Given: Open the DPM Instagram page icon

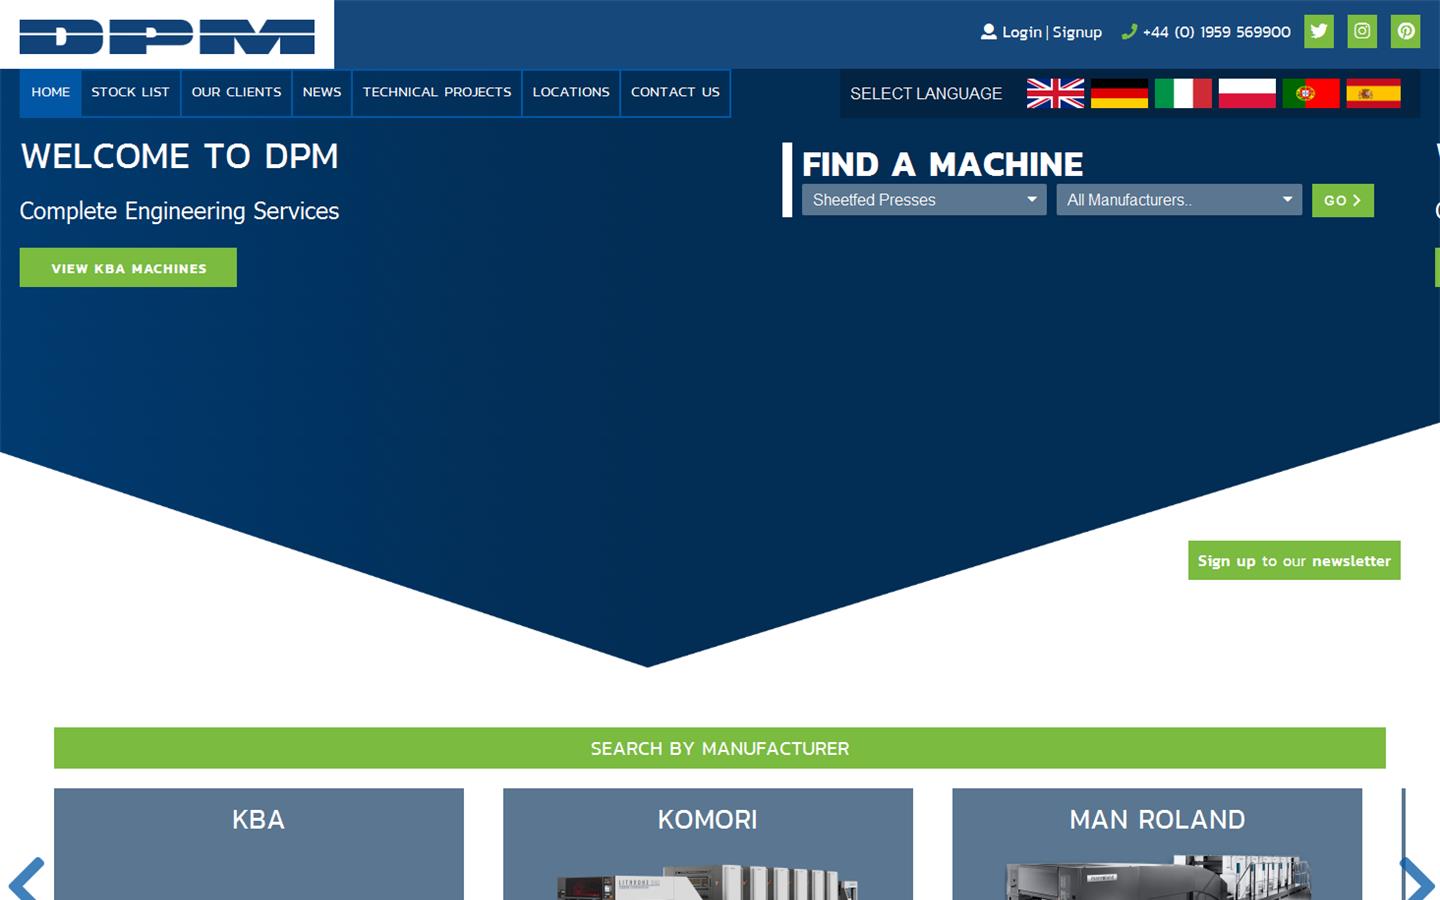Looking at the screenshot, I should pyautogui.click(x=1362, y=31).
